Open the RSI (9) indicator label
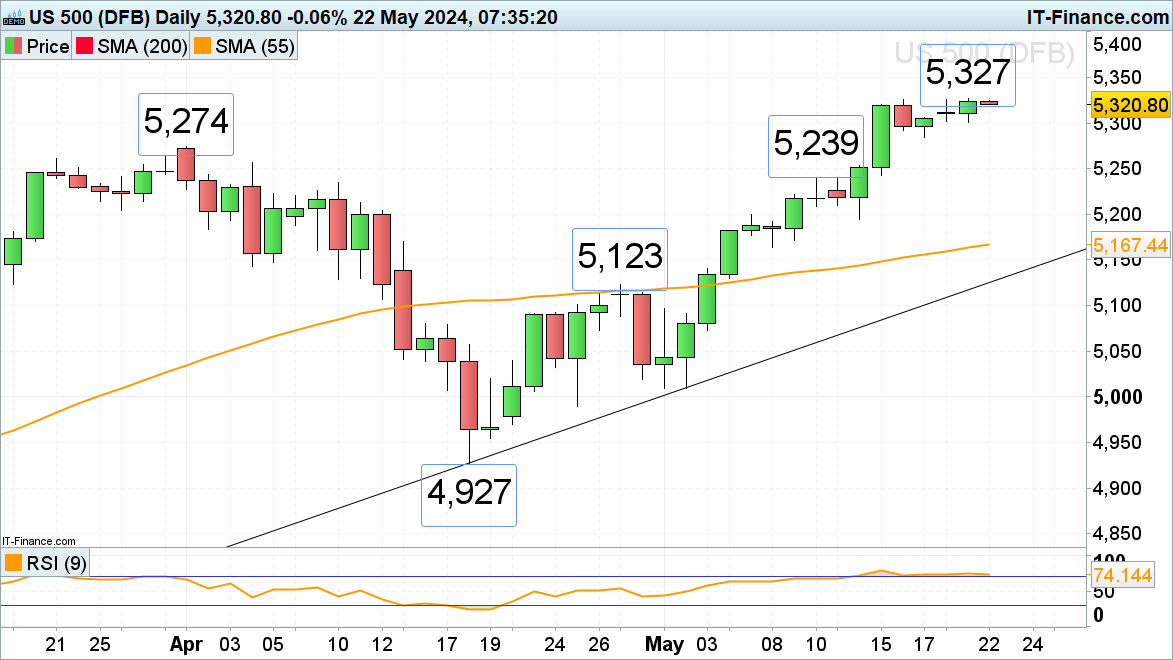 tap(57, 563)
